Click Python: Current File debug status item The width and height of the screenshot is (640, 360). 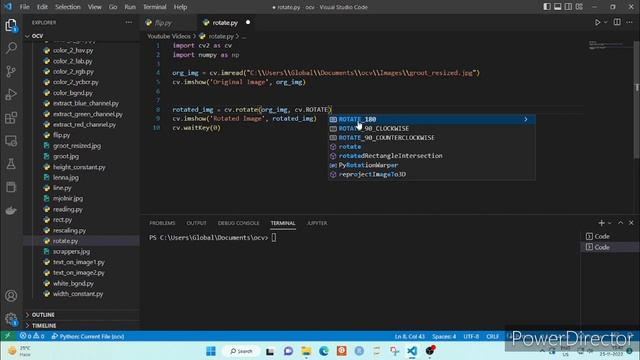pyautogui.click(x=88, y=336)
